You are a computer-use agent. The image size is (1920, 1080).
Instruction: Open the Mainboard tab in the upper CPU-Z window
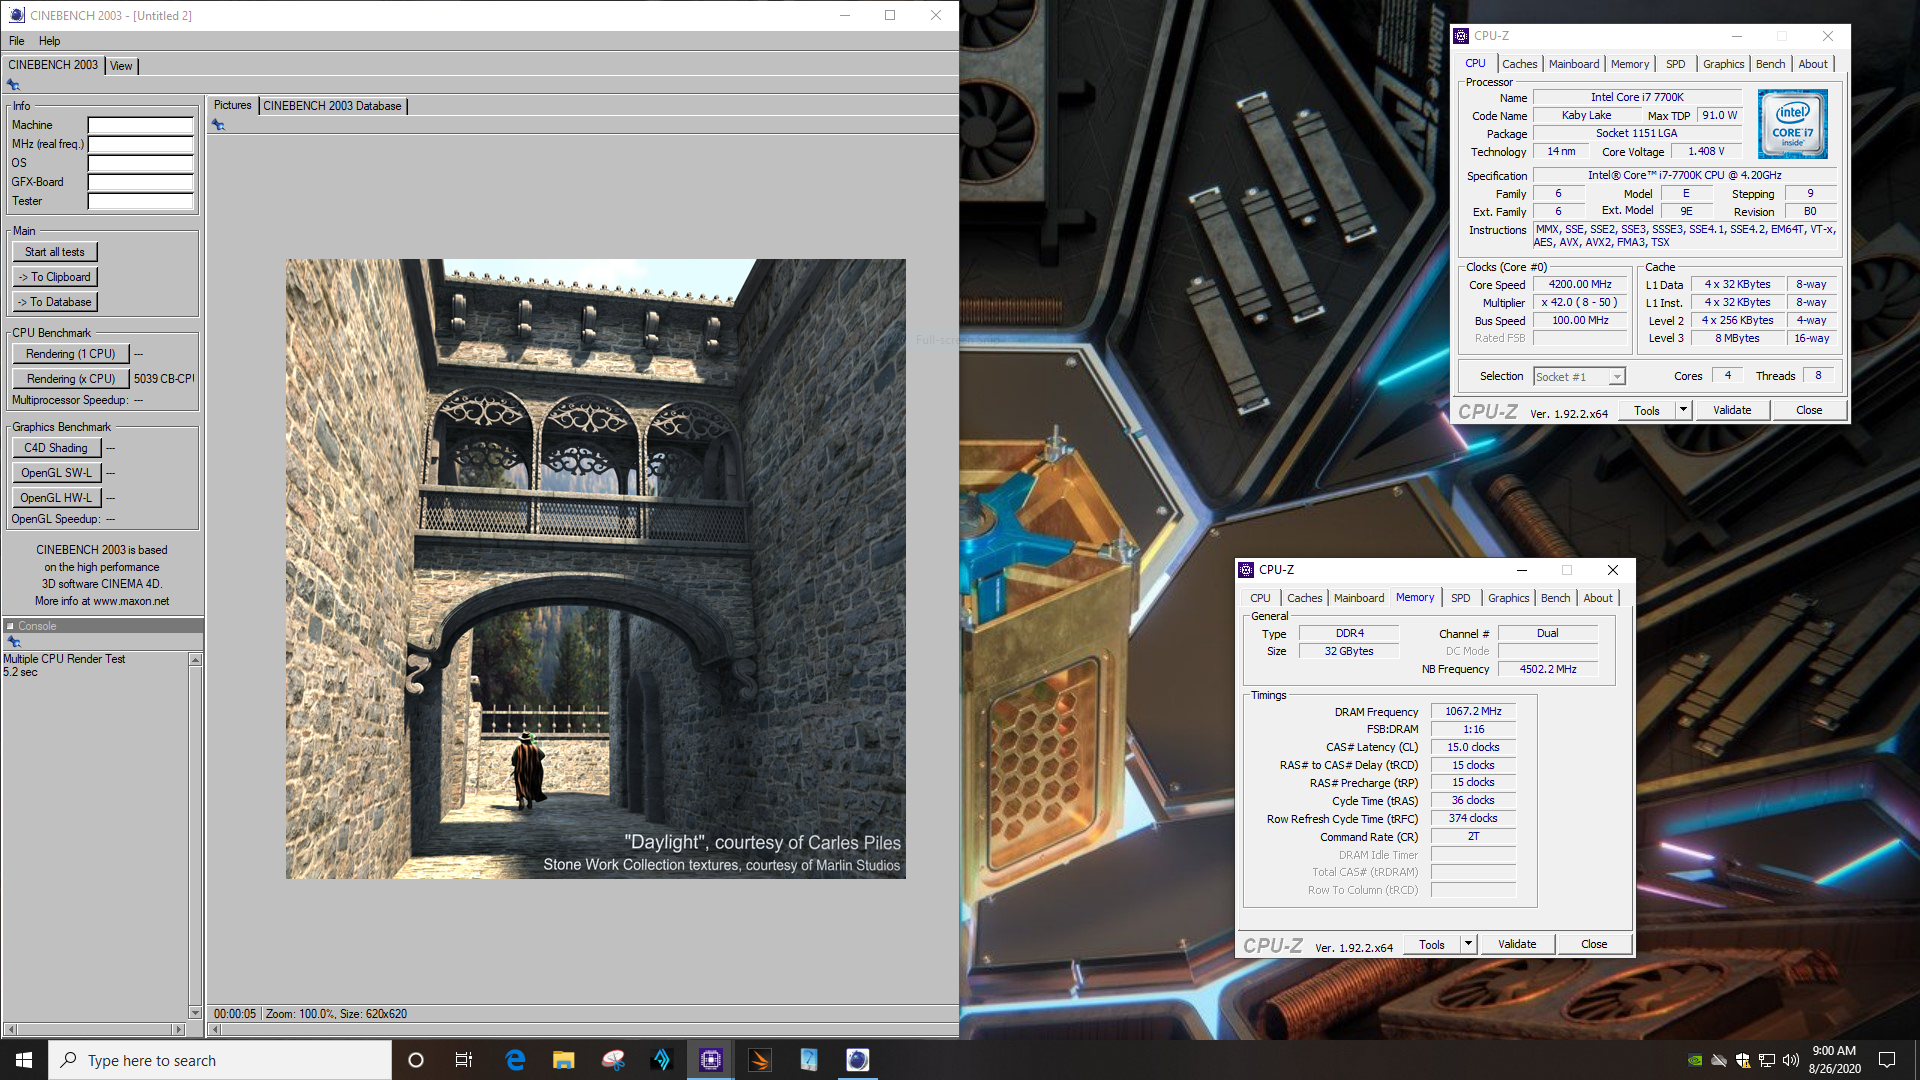pyautogui.click(x=1574, y=64)
